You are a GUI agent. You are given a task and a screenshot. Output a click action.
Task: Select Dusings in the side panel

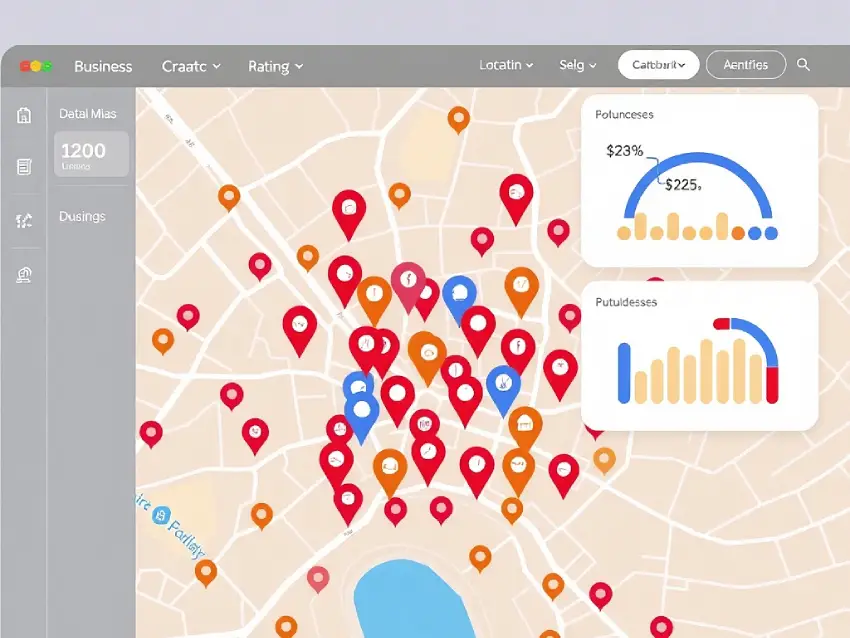82,216
